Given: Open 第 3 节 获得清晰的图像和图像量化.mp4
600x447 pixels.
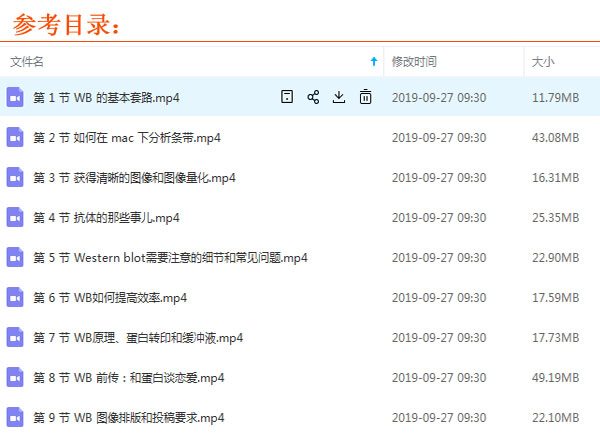Looking at the screenshot, I should pyautogui.click(x=134, y=177).
